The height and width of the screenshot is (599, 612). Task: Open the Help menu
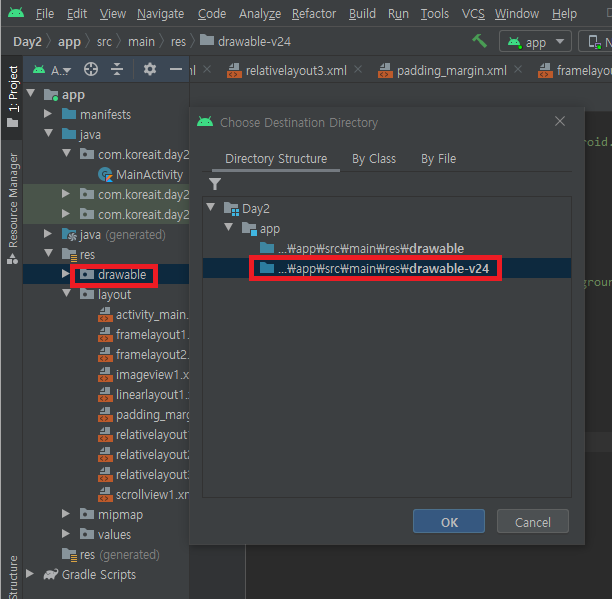click(x=564, y=14)
